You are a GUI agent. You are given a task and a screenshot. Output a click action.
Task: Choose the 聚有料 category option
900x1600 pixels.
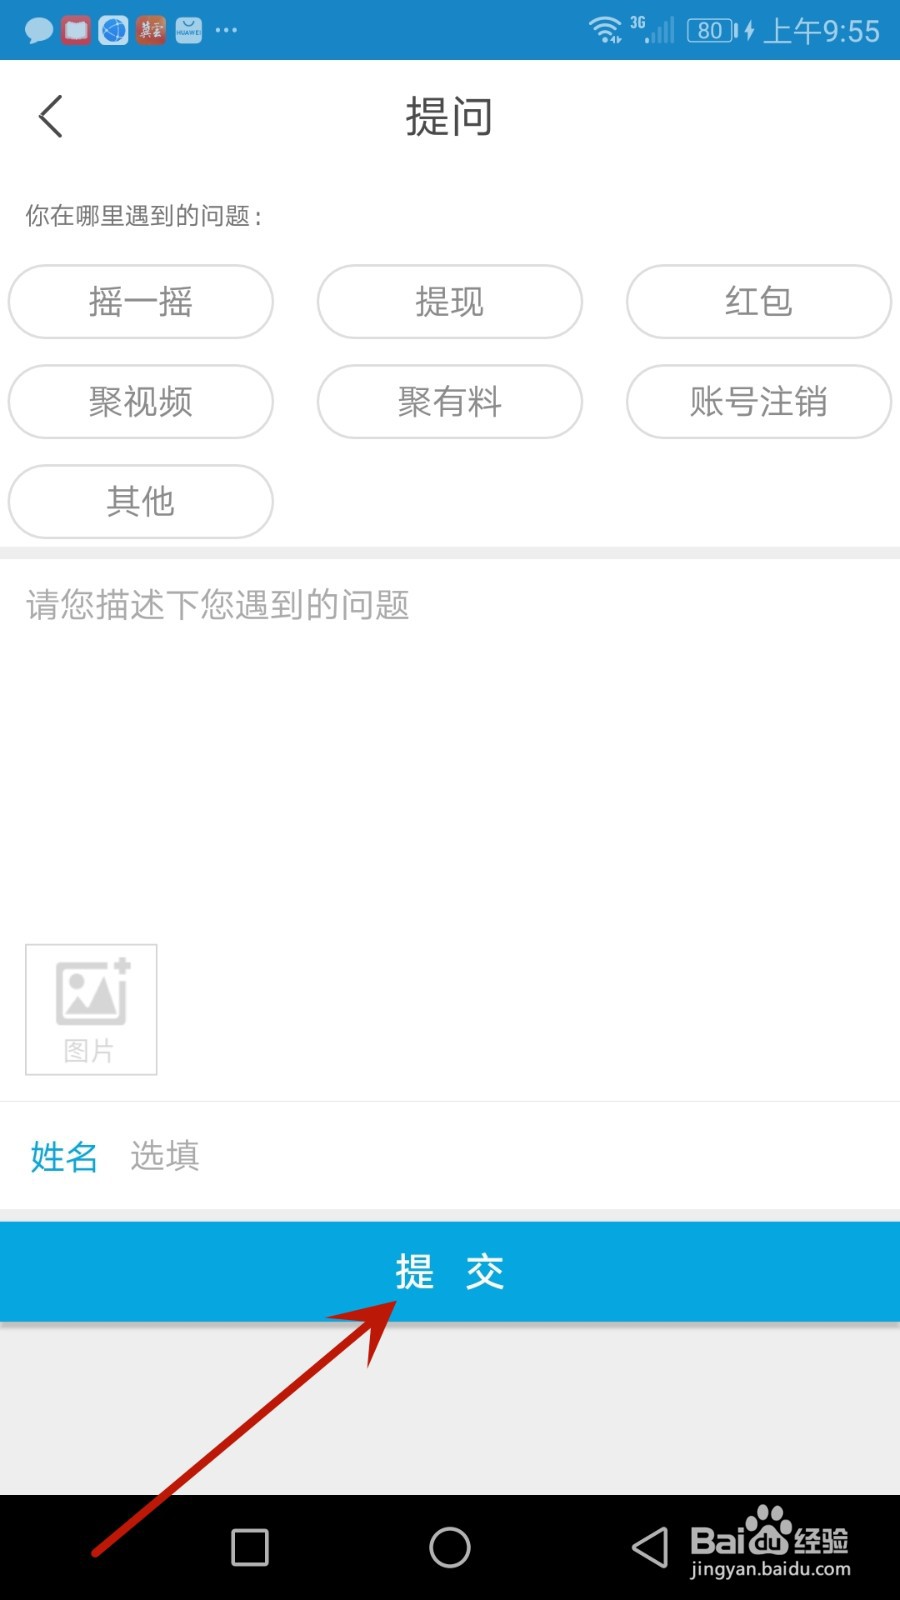coord(450,401)
